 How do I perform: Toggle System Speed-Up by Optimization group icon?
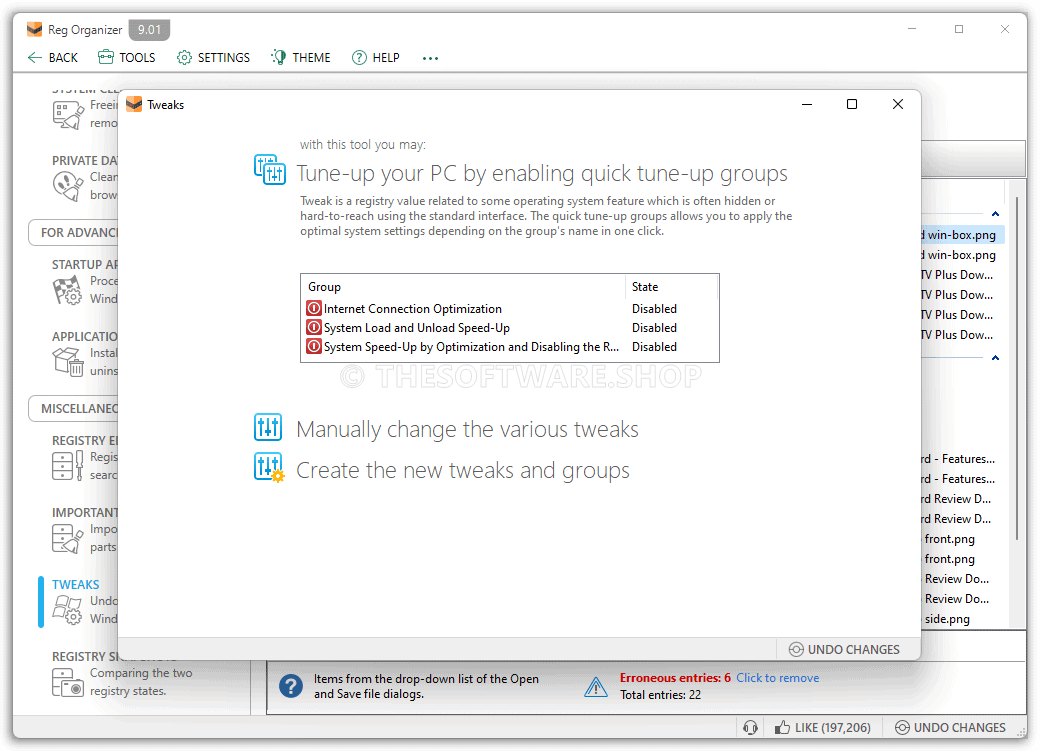click(314, 346)
